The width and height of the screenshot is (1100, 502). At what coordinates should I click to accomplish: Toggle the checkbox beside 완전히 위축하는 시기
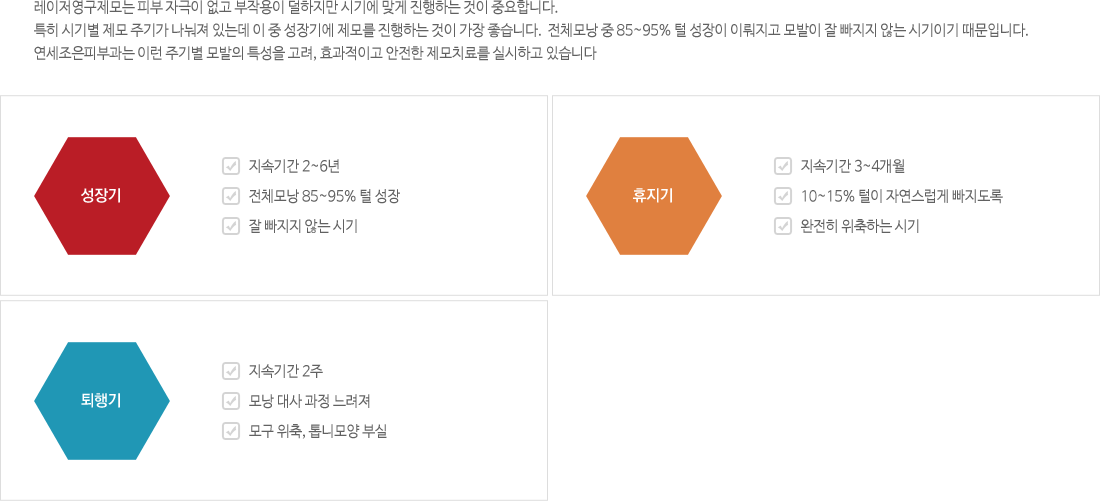pyautogui.click(x=783, y=226)
